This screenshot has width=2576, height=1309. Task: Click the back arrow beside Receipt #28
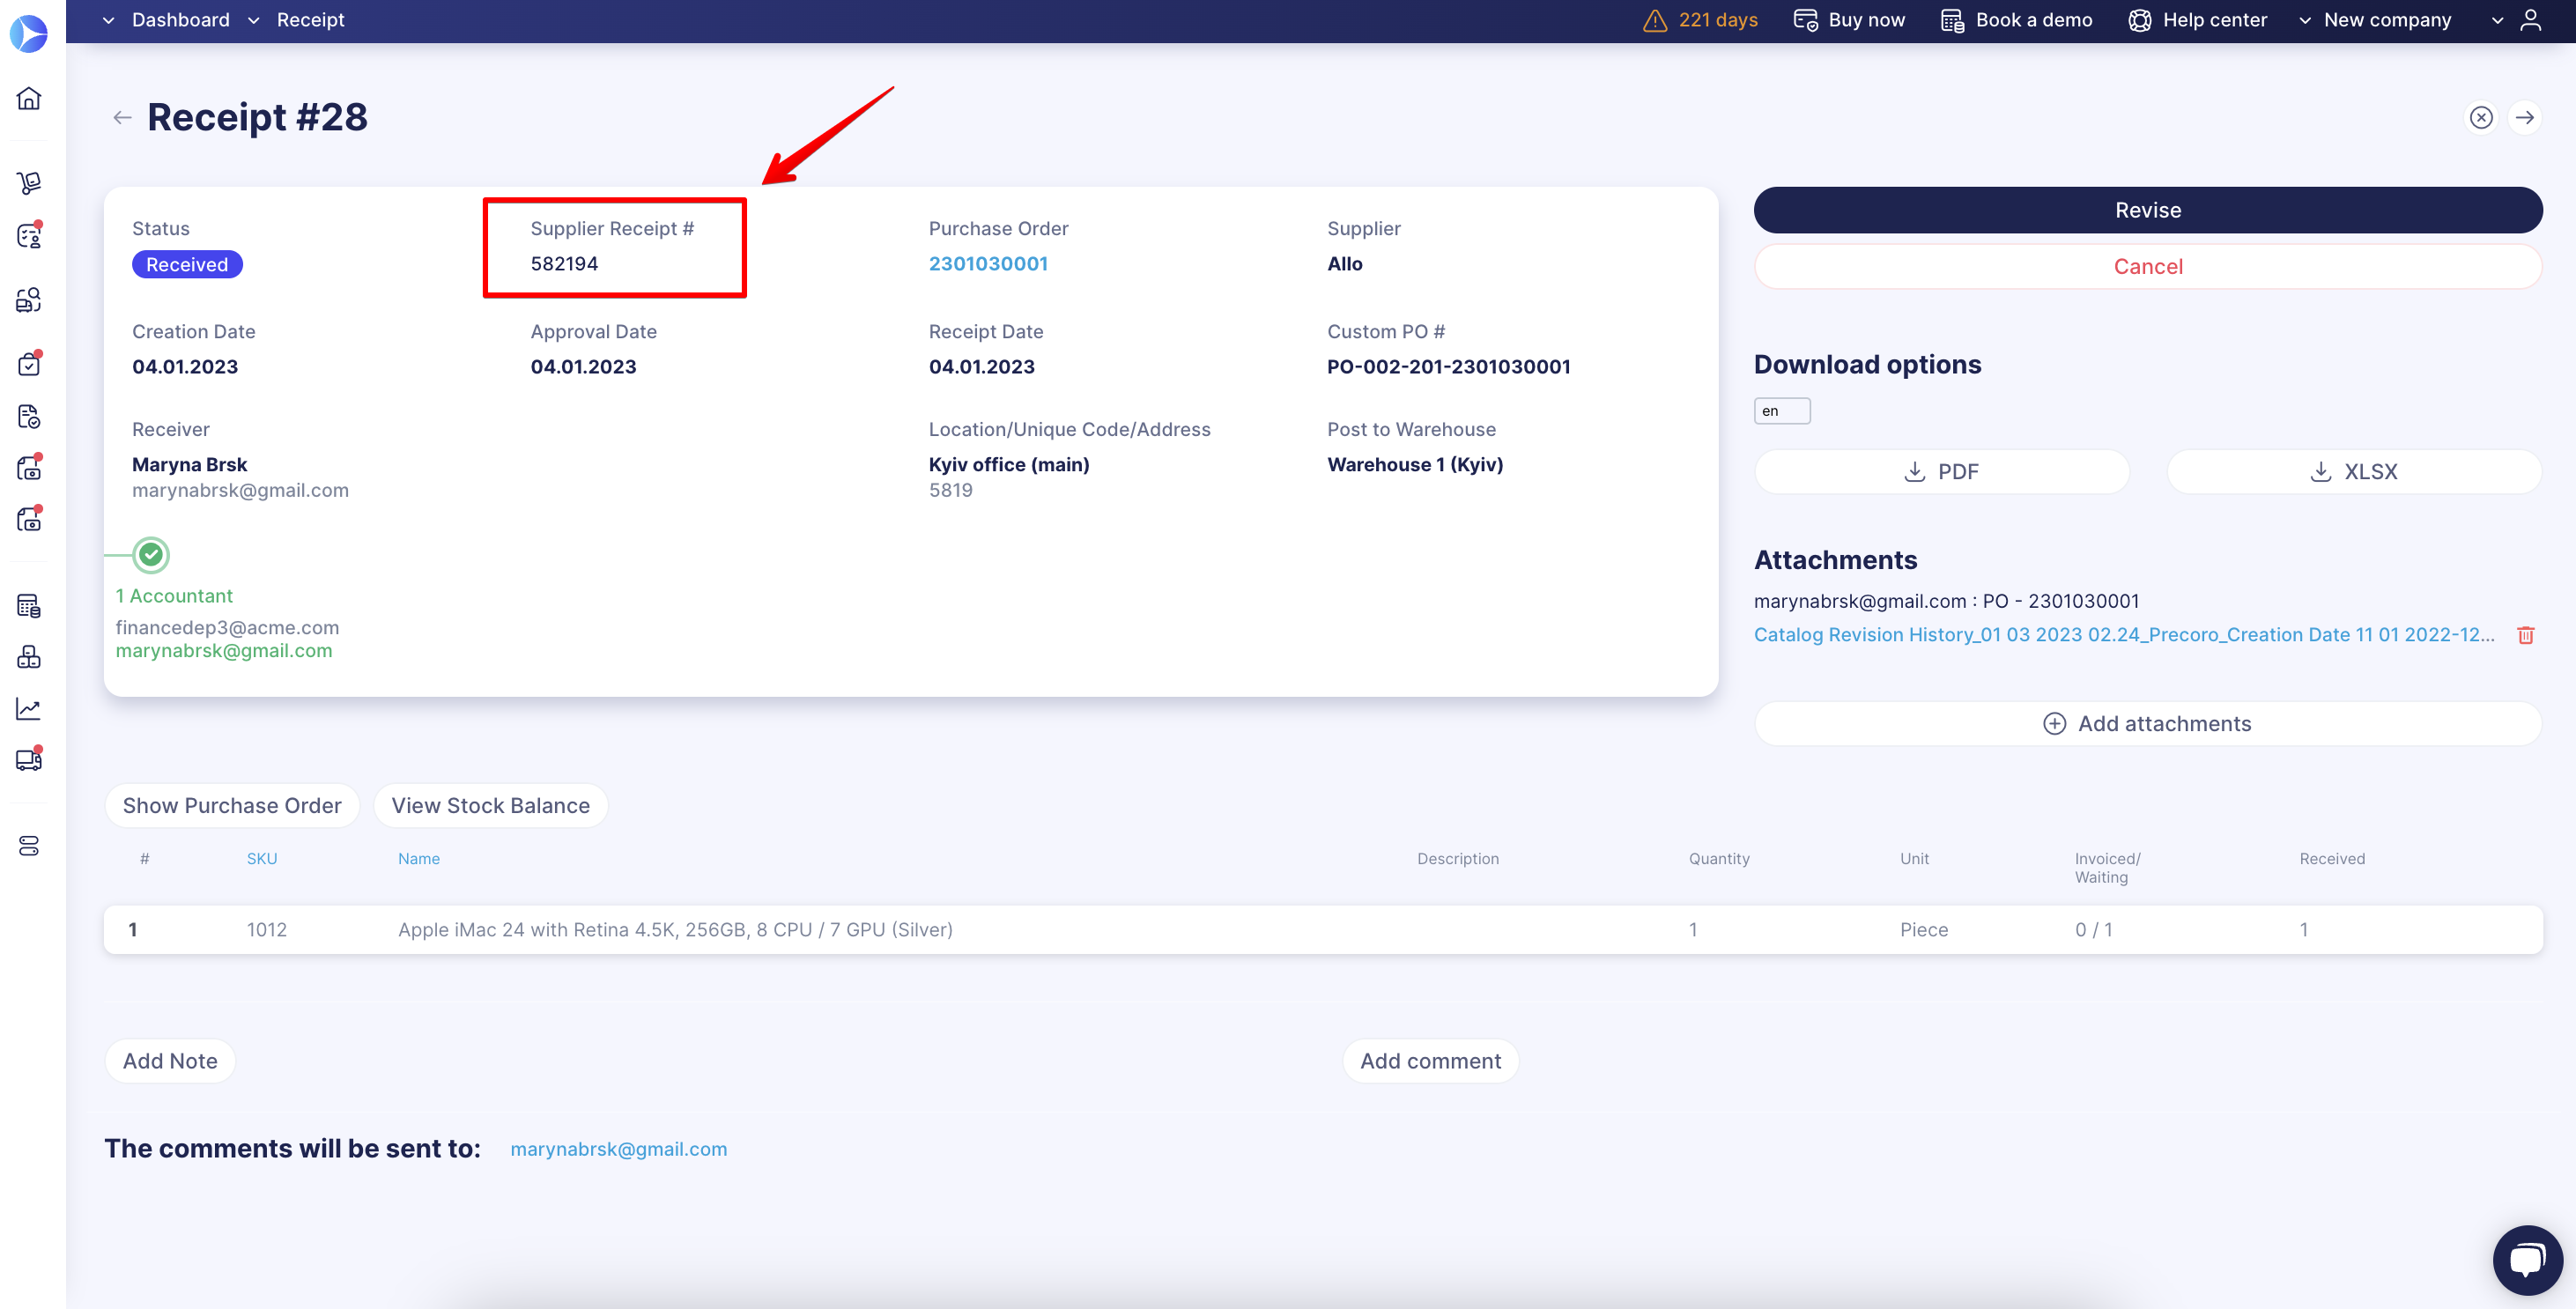click(122, 118)
